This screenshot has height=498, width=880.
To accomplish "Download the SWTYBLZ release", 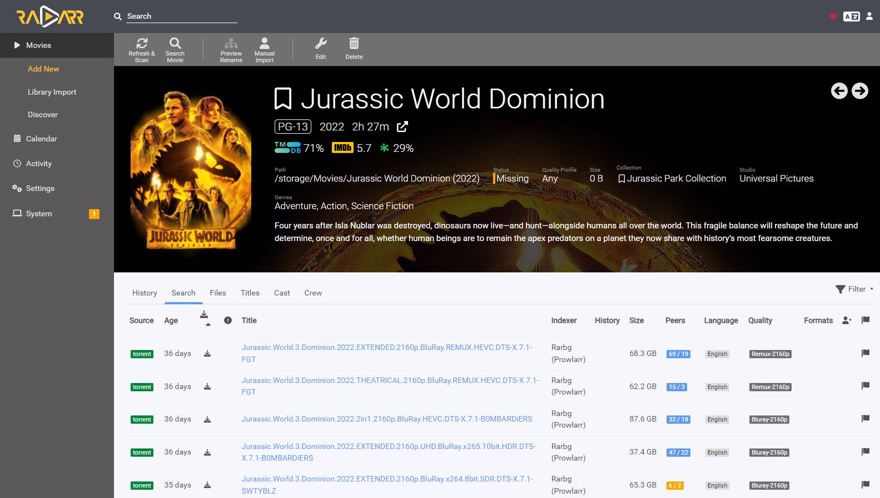I will click(207, 485).
